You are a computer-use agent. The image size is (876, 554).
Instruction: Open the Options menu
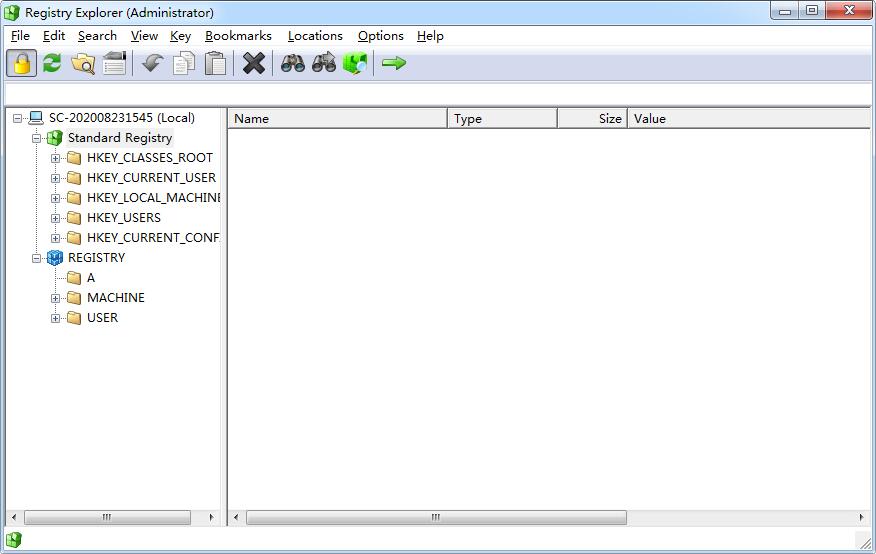pos(380,36)
